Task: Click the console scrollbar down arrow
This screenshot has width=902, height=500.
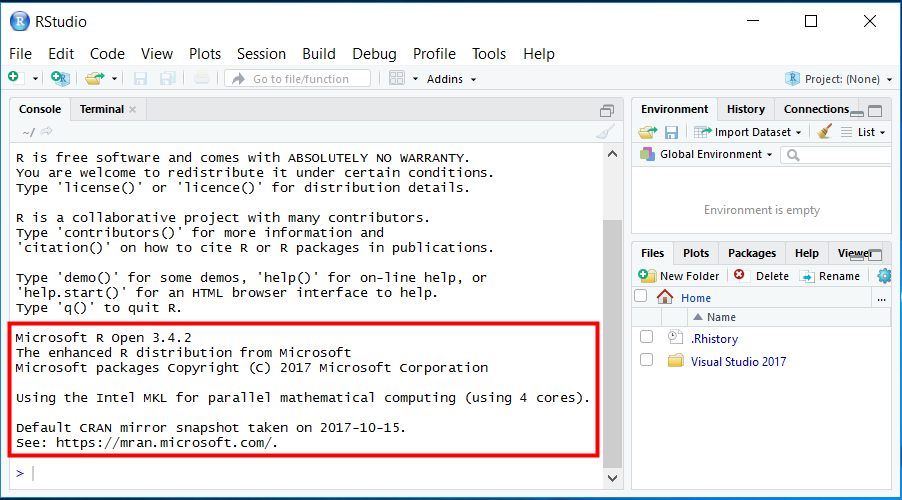Action: pyautogui.click(x=613, y=478)
